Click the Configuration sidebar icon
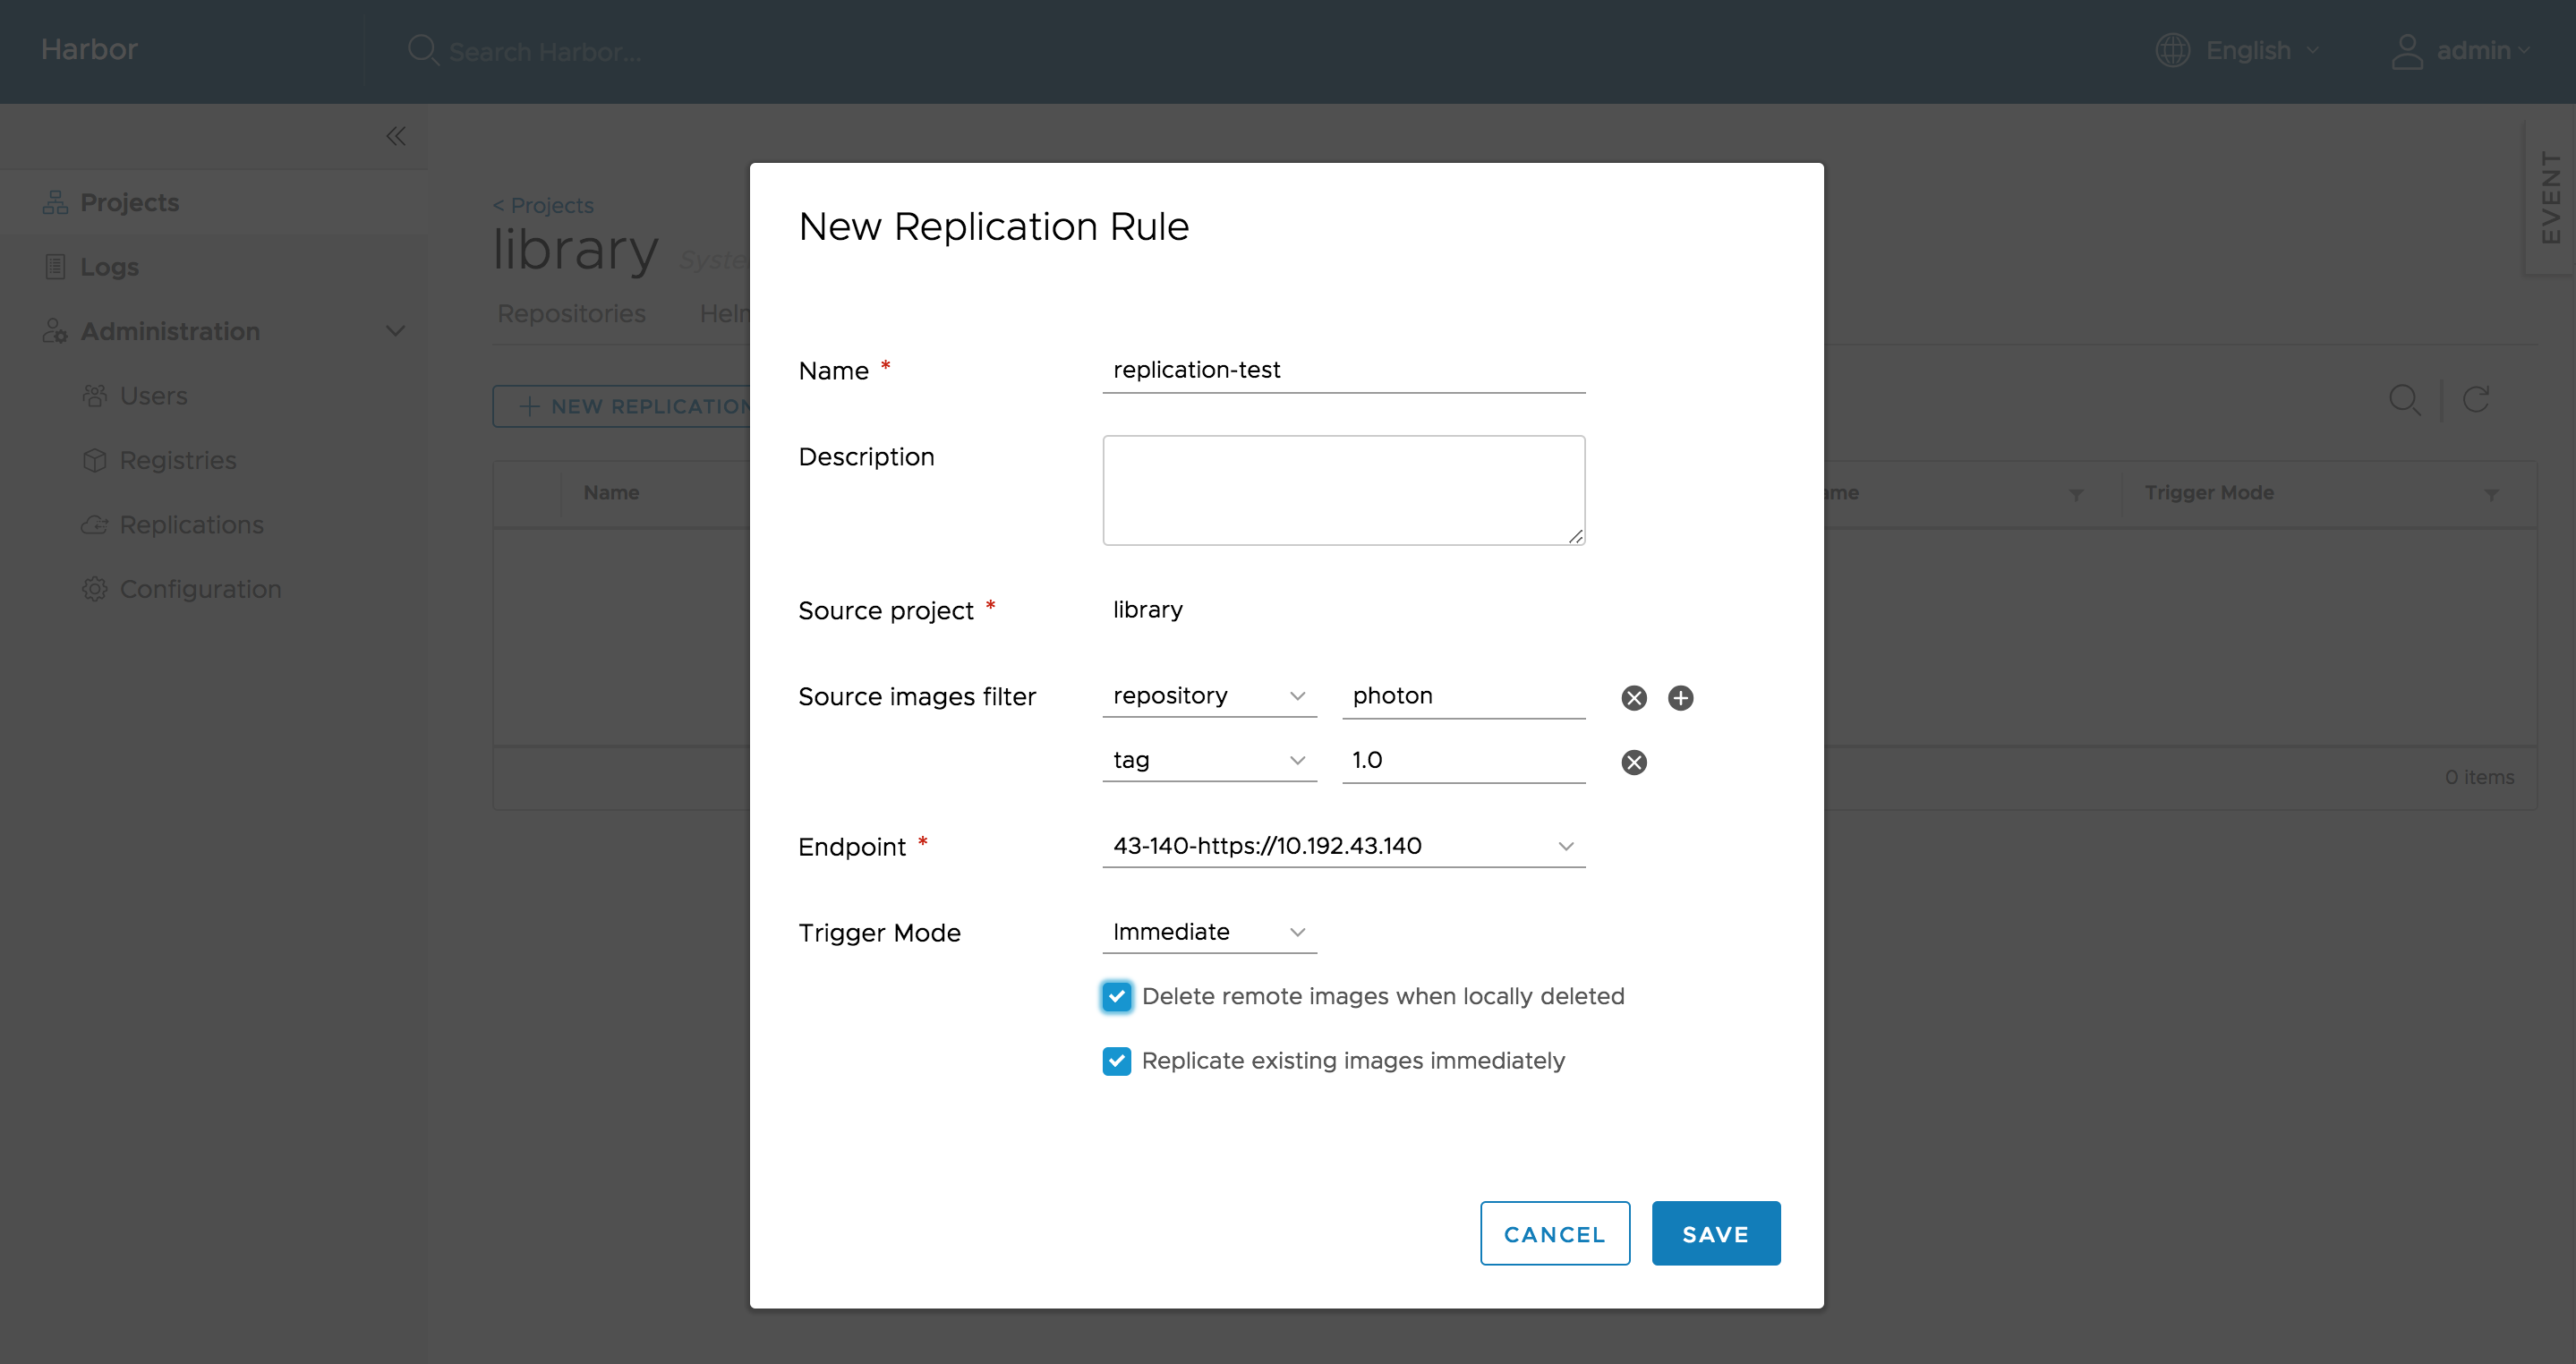This screenshot has width=2576, height=1364. click(97, 587)
